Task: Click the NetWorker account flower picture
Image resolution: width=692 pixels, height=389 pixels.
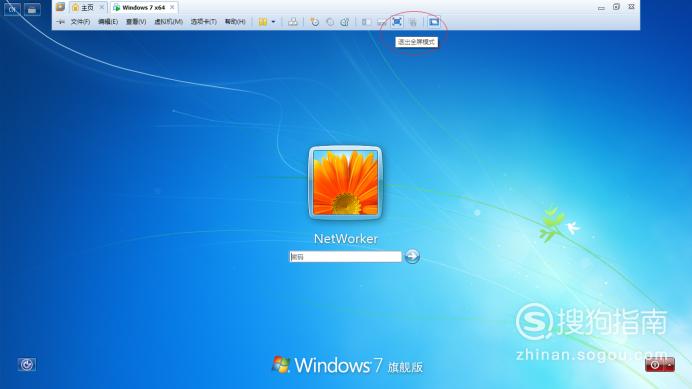Action: click(346, 182)
